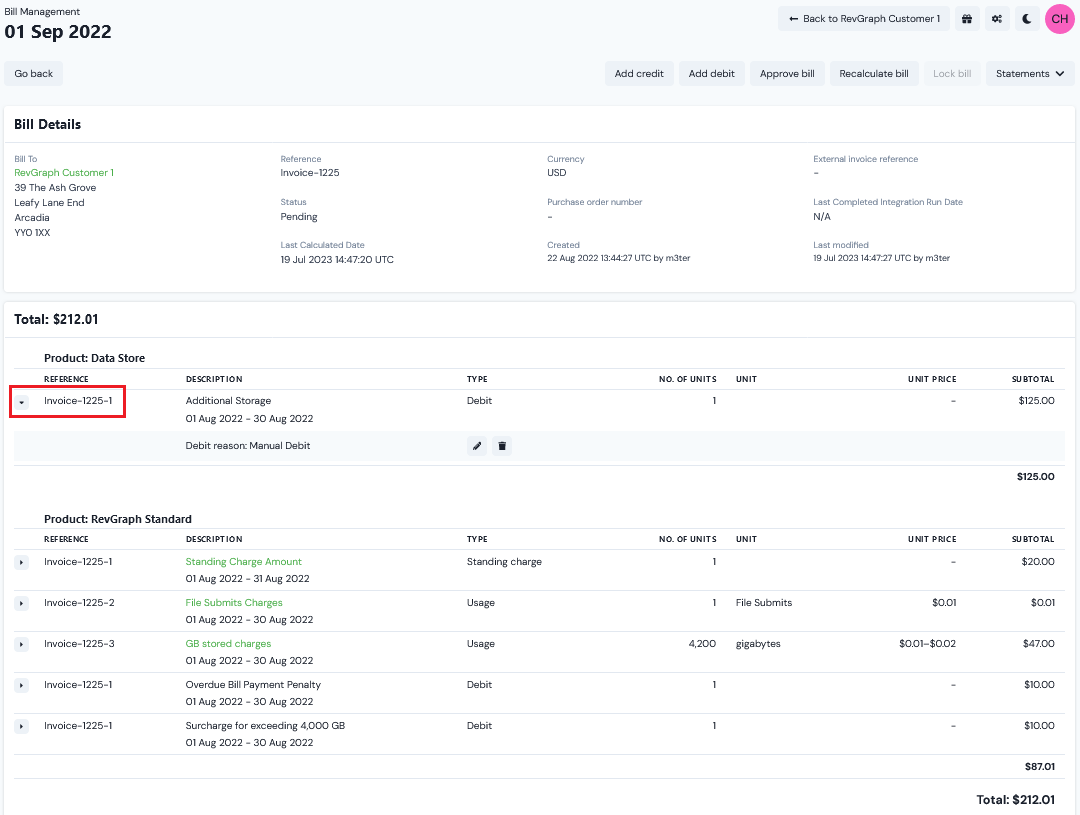
Task: Click the Last Calculated Date value
Action: [337, 260]
